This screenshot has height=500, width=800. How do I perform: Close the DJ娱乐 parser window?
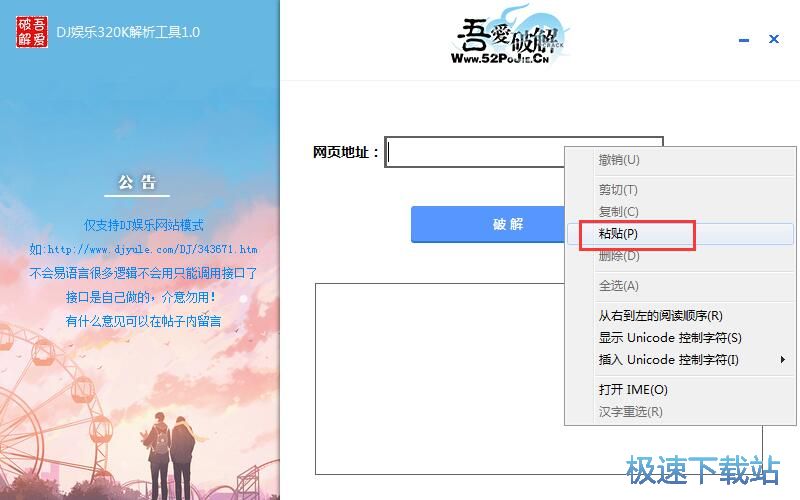(x=773, y=39)
